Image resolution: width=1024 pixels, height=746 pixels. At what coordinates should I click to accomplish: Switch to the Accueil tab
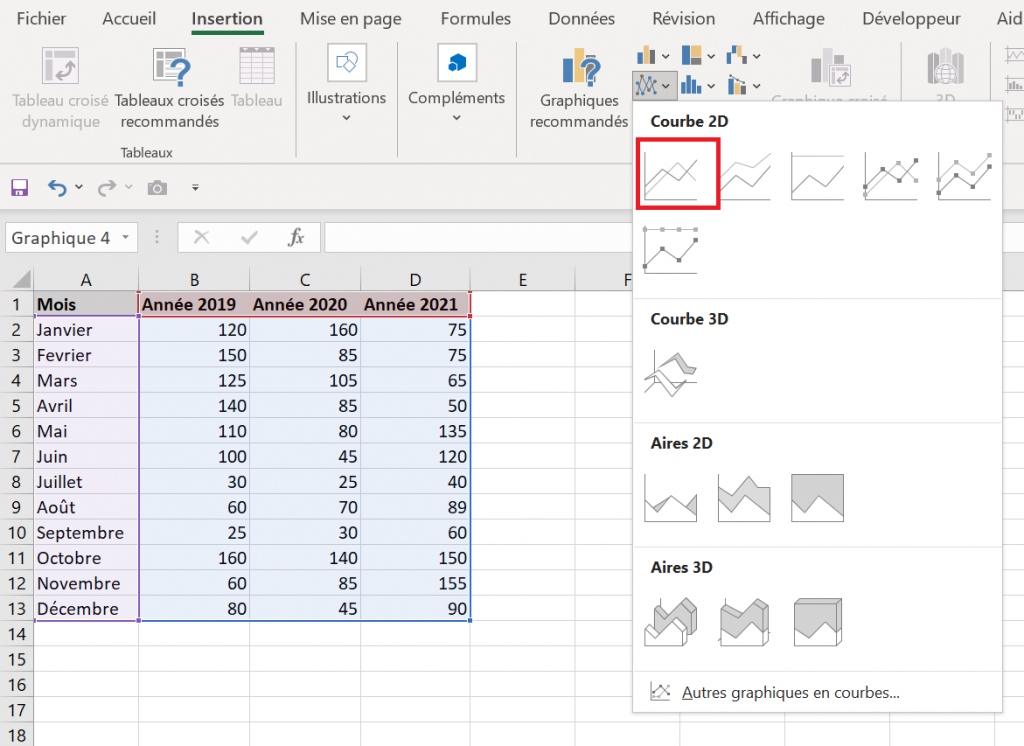pos(129,18)
